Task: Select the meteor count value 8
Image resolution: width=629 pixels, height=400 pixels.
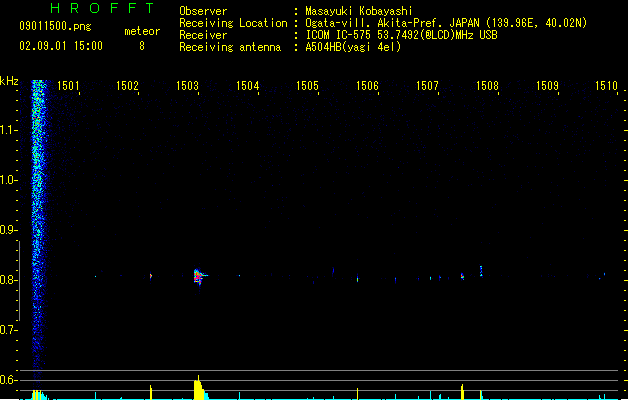Action: [142, 46]
